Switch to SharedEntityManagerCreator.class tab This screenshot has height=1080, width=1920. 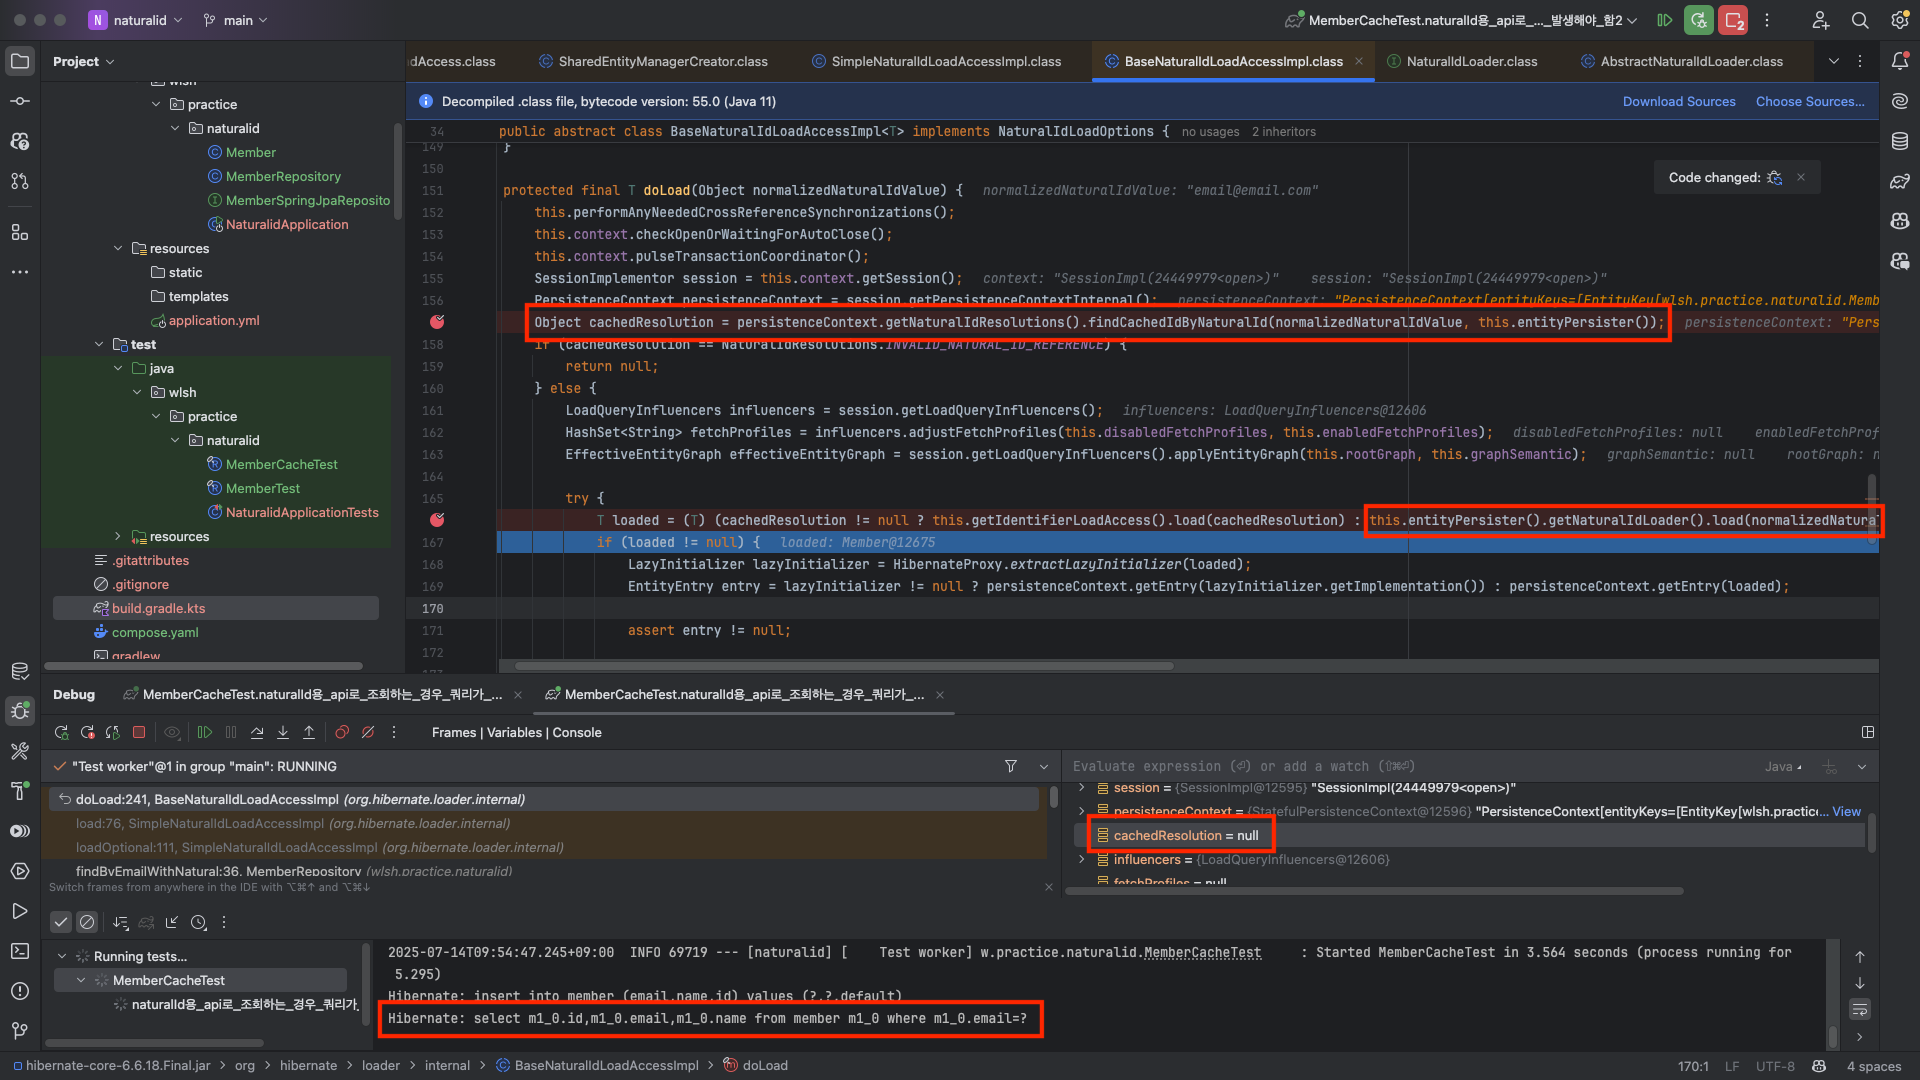654,62
